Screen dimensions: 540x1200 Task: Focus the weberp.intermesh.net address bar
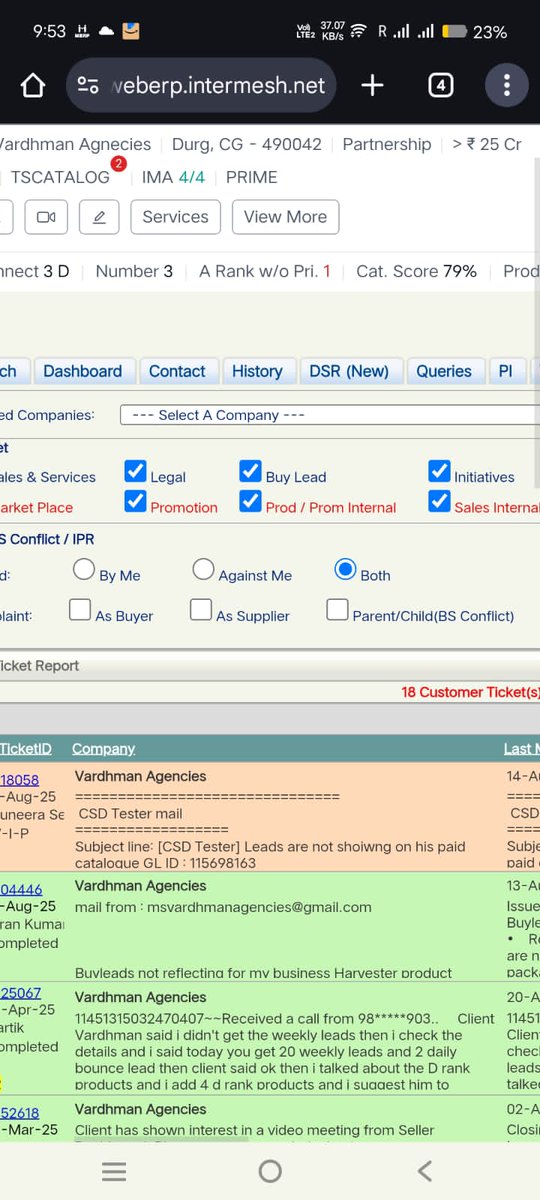(x=201, y=86)
